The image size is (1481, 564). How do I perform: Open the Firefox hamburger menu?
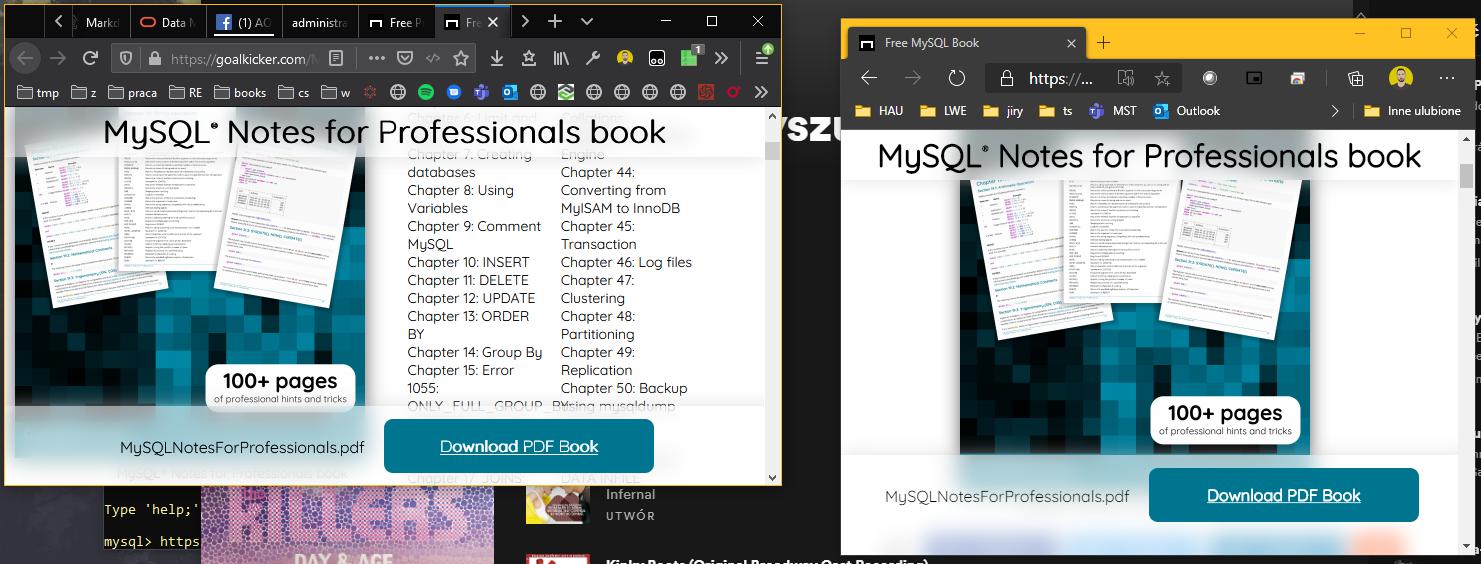click(x=762, y=58)
